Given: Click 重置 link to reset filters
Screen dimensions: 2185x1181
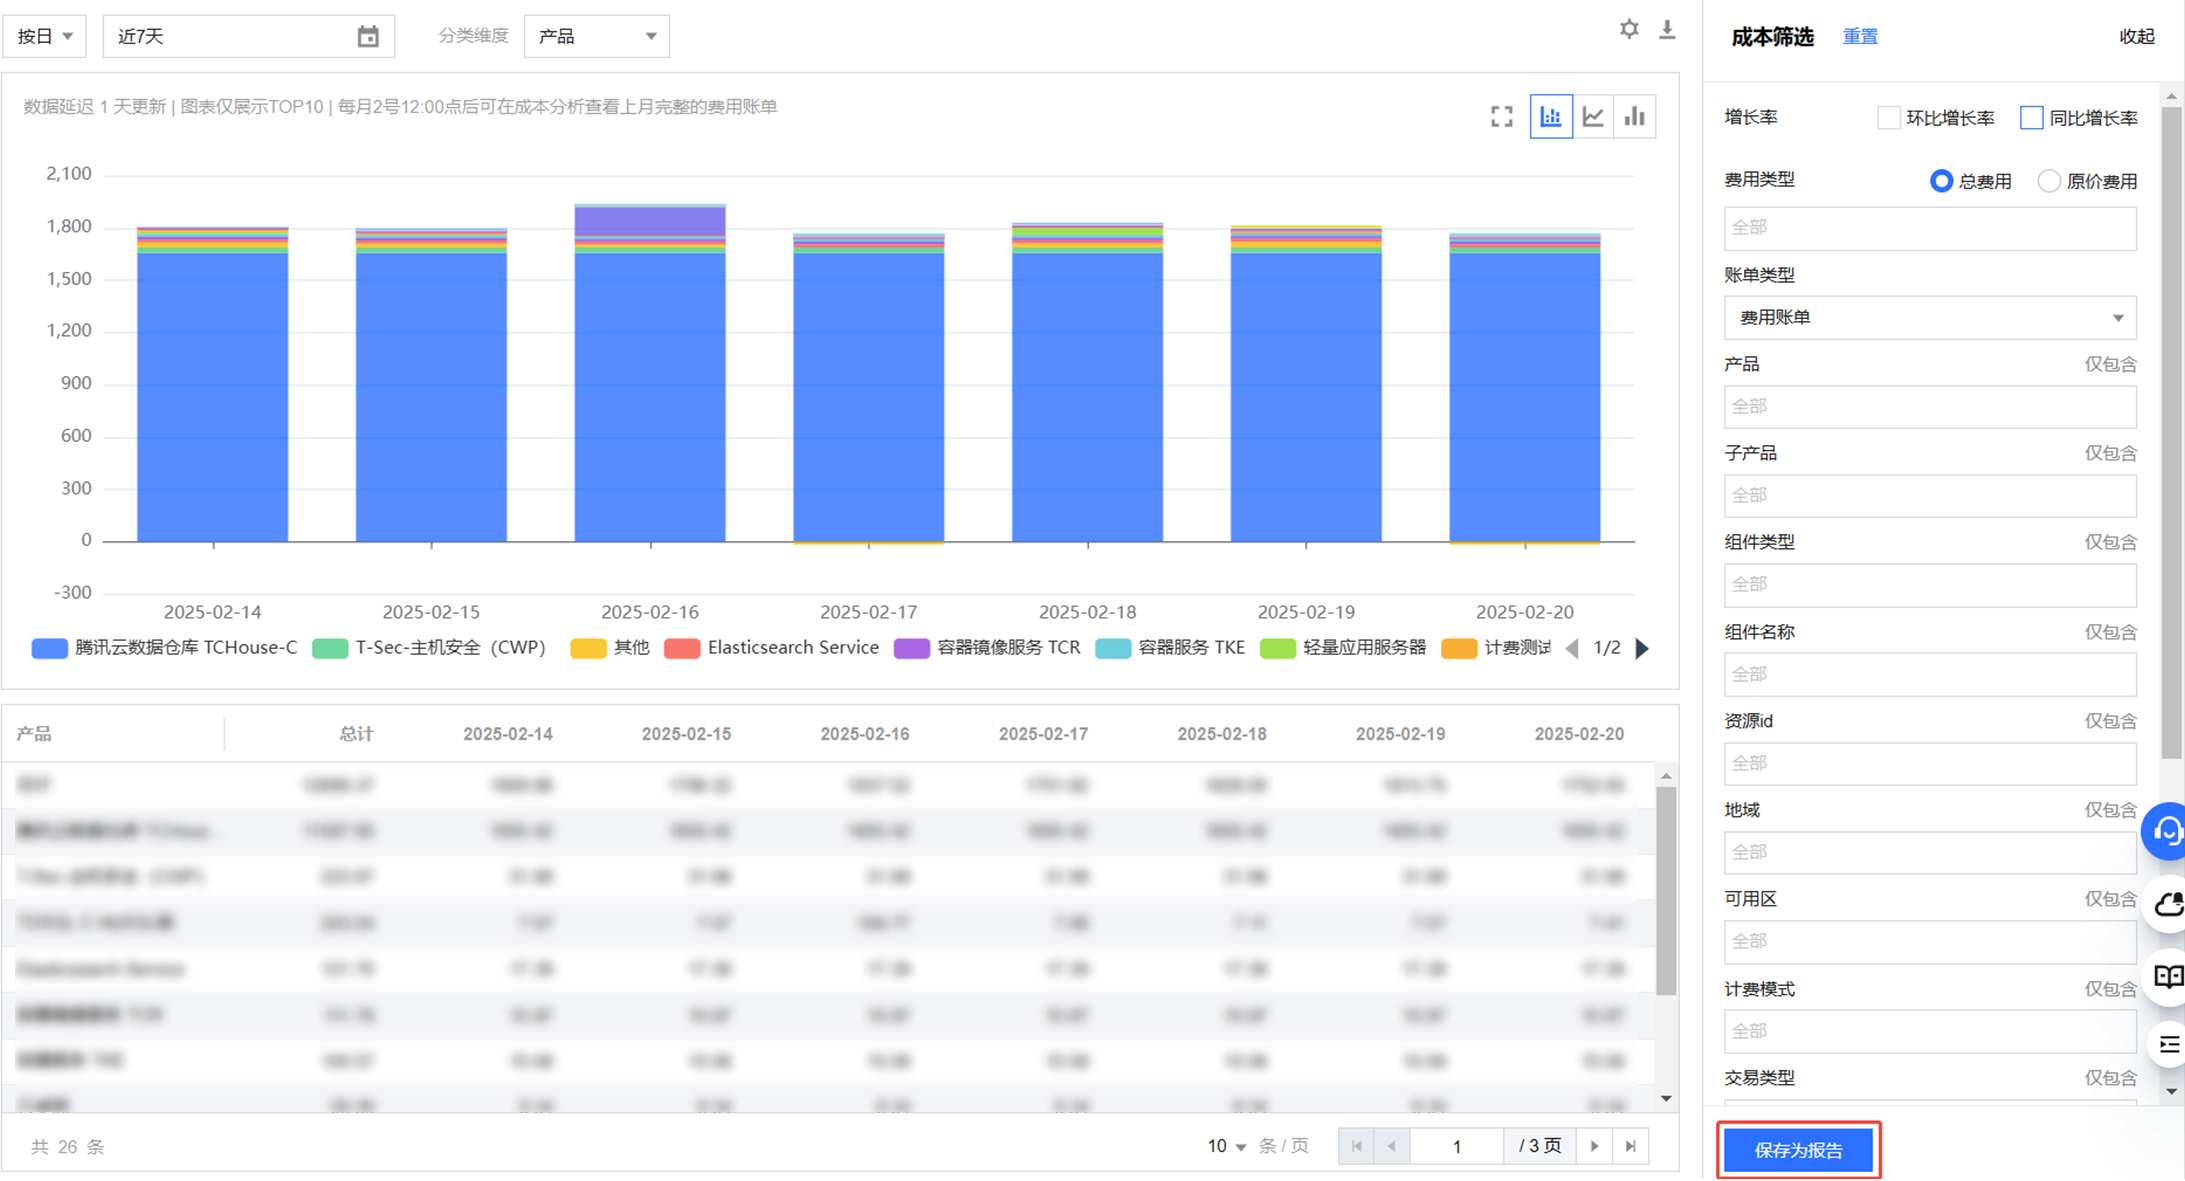Looking at the screenshot, I should [x=1859, y=36].
